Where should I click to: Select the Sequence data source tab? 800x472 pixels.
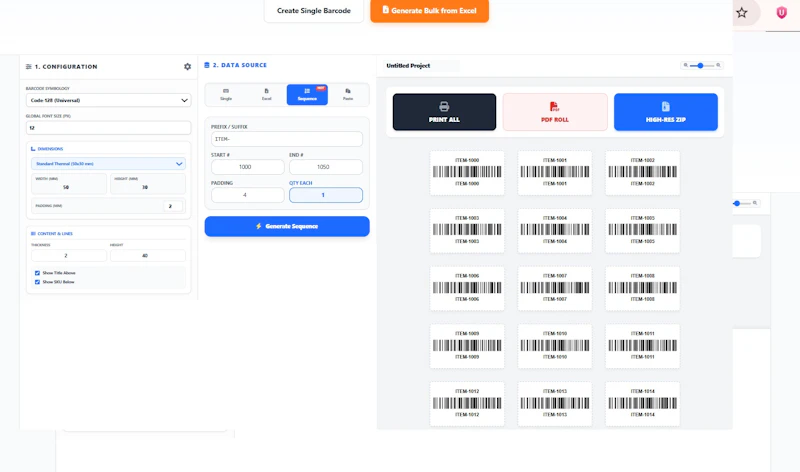click(307, 94)
